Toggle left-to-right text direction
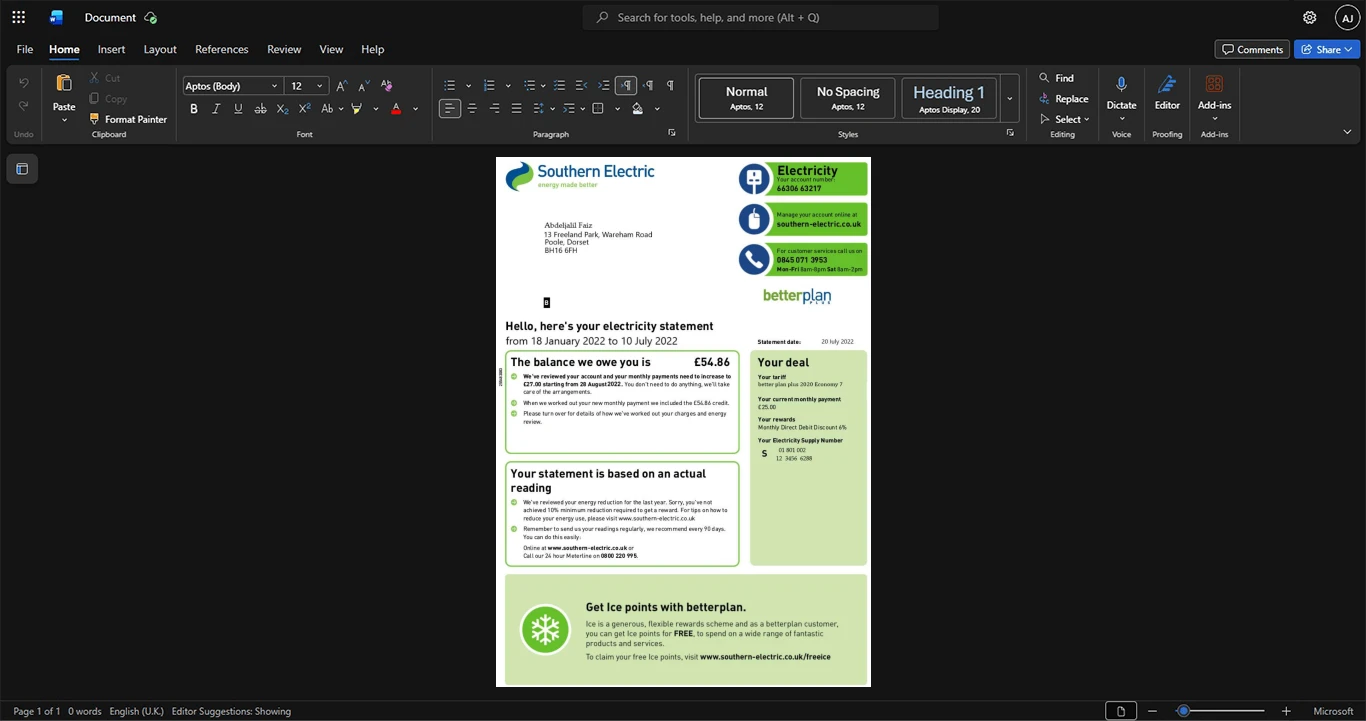The width and height of the screenshot is (1366, 721). click(626, 86)
